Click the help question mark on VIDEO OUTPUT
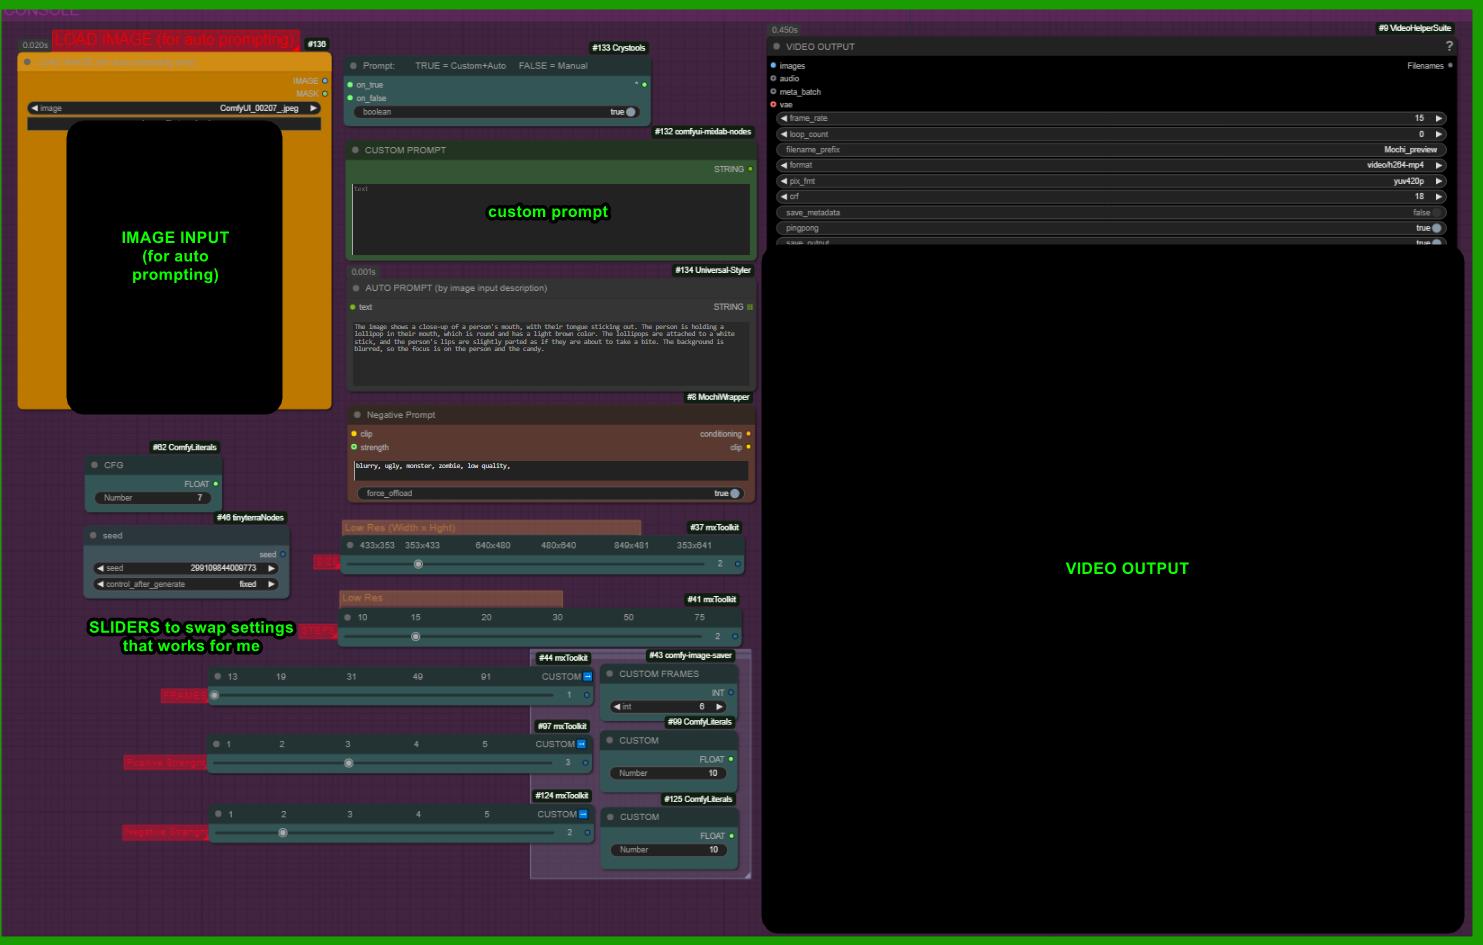 [x=1449, y=47]
